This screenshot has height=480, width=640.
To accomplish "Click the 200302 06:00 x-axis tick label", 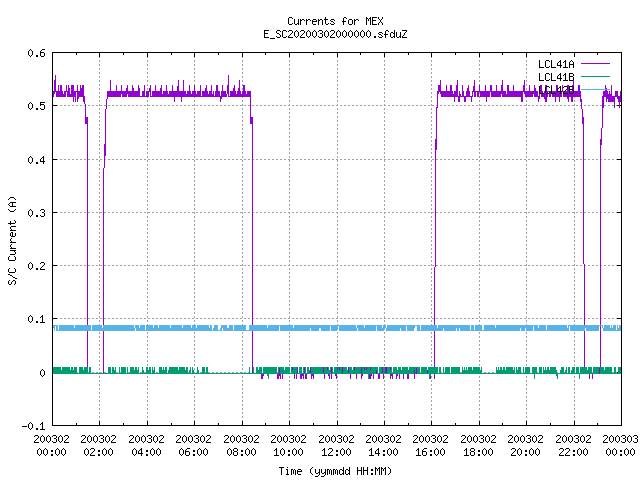I will pyautogui.click(x=193, y=446).
